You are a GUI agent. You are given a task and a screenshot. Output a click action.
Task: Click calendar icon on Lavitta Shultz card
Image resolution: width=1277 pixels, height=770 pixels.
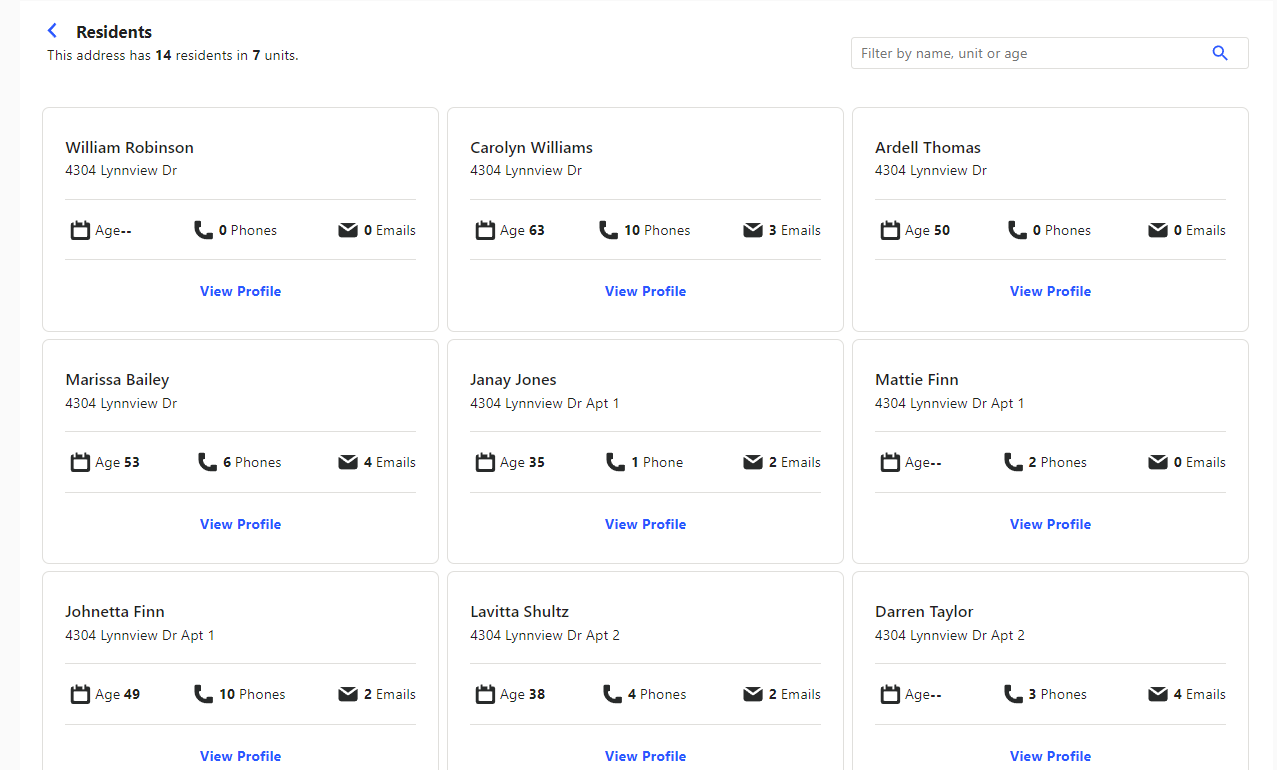[x=485, y=694]
